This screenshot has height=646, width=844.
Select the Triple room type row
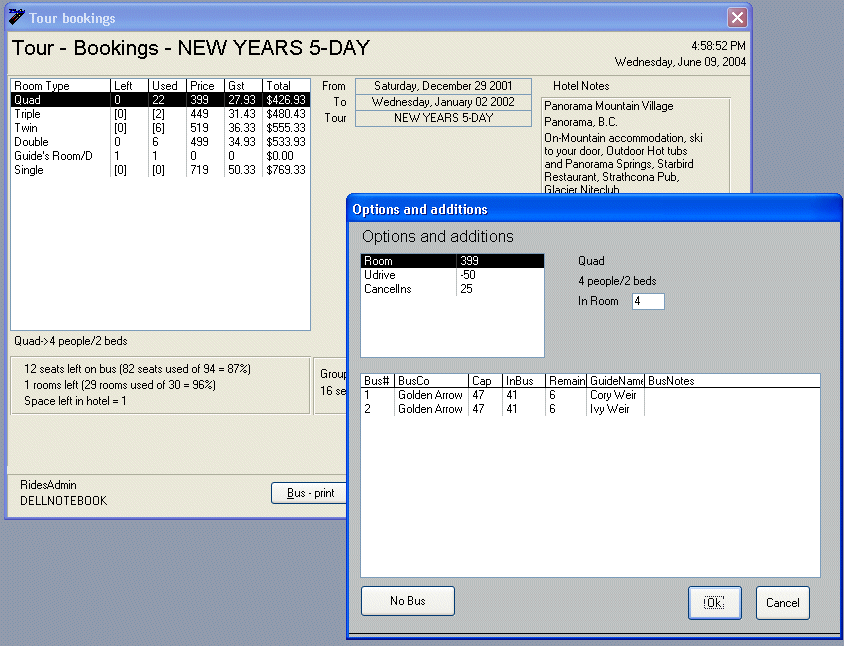point(160,114)
